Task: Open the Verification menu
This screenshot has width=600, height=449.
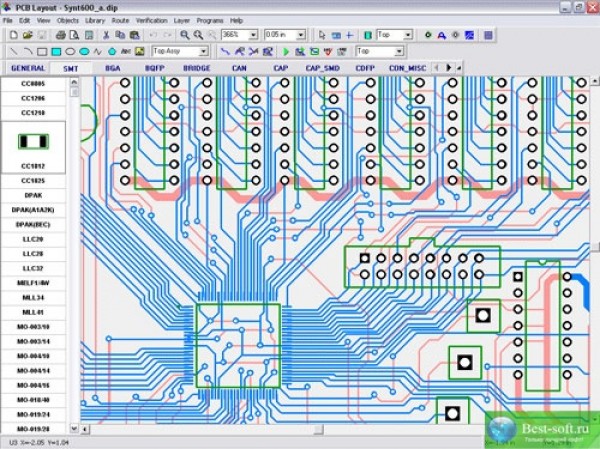Action: pos(152,21)
